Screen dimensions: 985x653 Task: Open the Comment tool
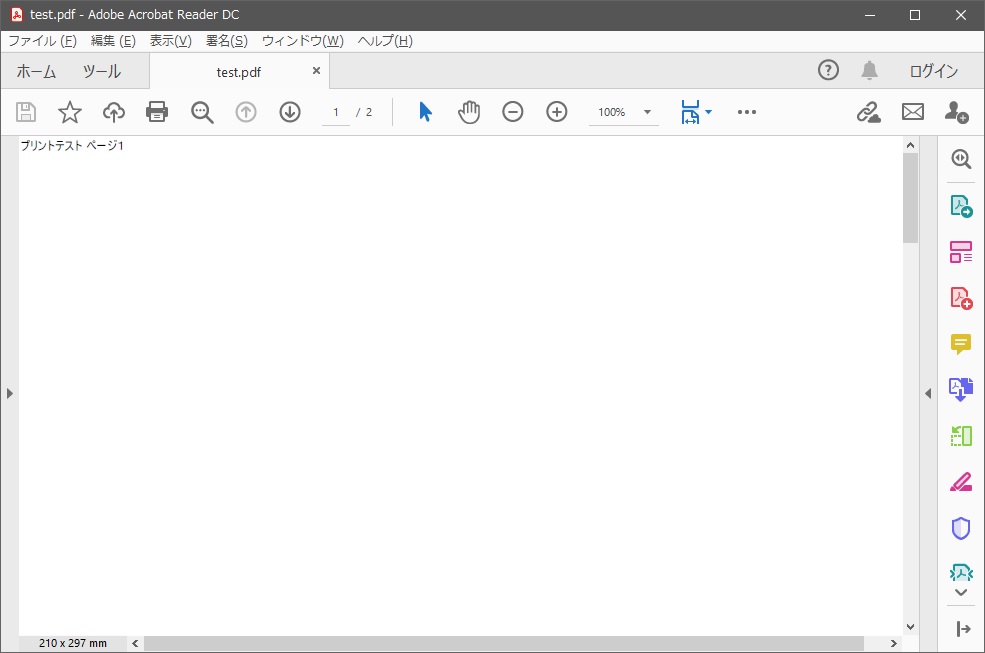(x=961, y=344)
